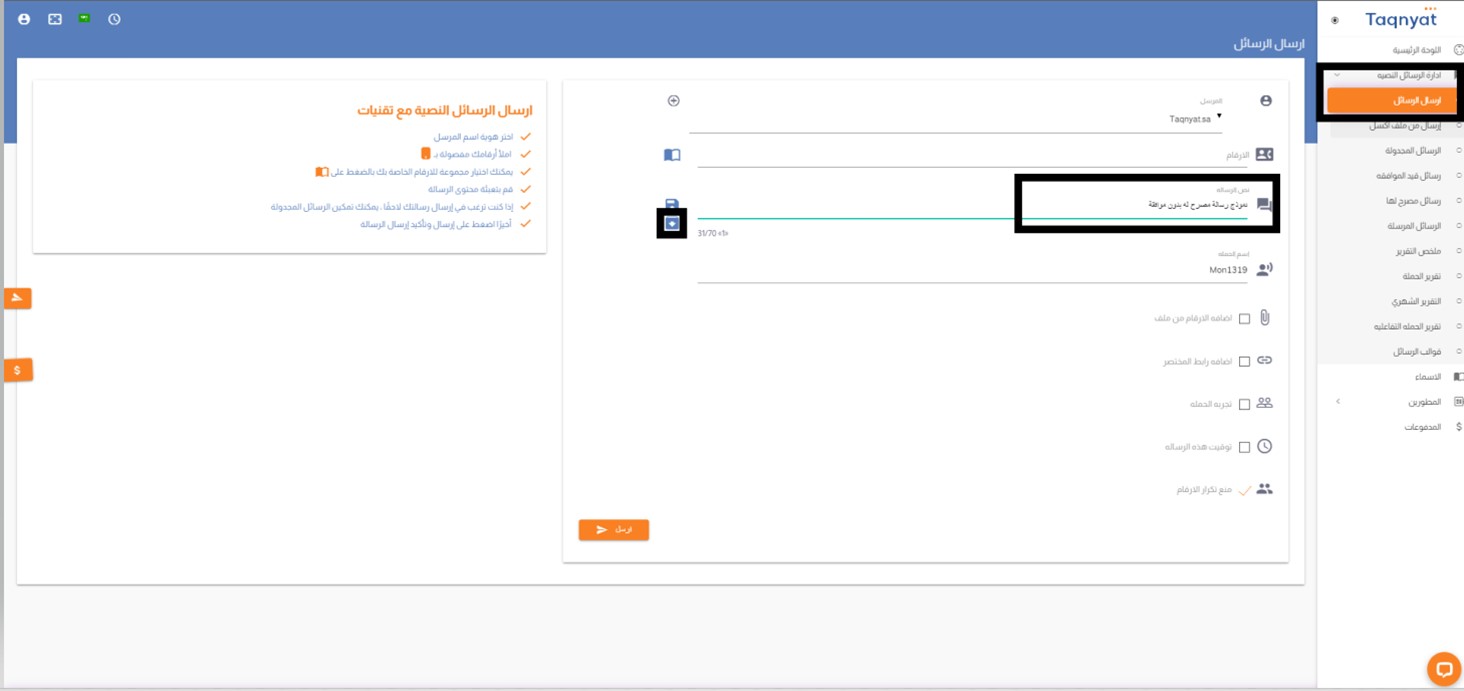Click the user account icon in top bar
The width and height of the screenshot is (1464, 691).
(x=24, y=19)
